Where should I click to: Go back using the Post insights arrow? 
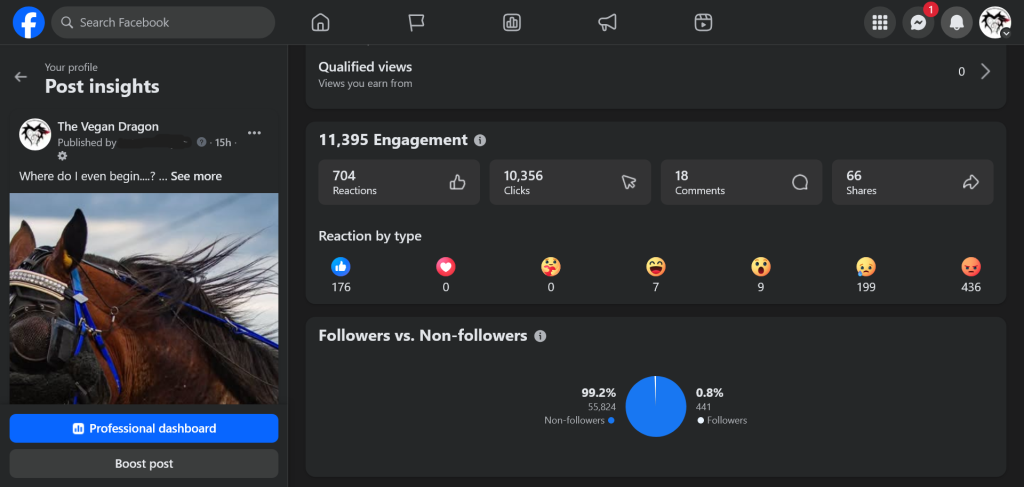coord(21,77)
